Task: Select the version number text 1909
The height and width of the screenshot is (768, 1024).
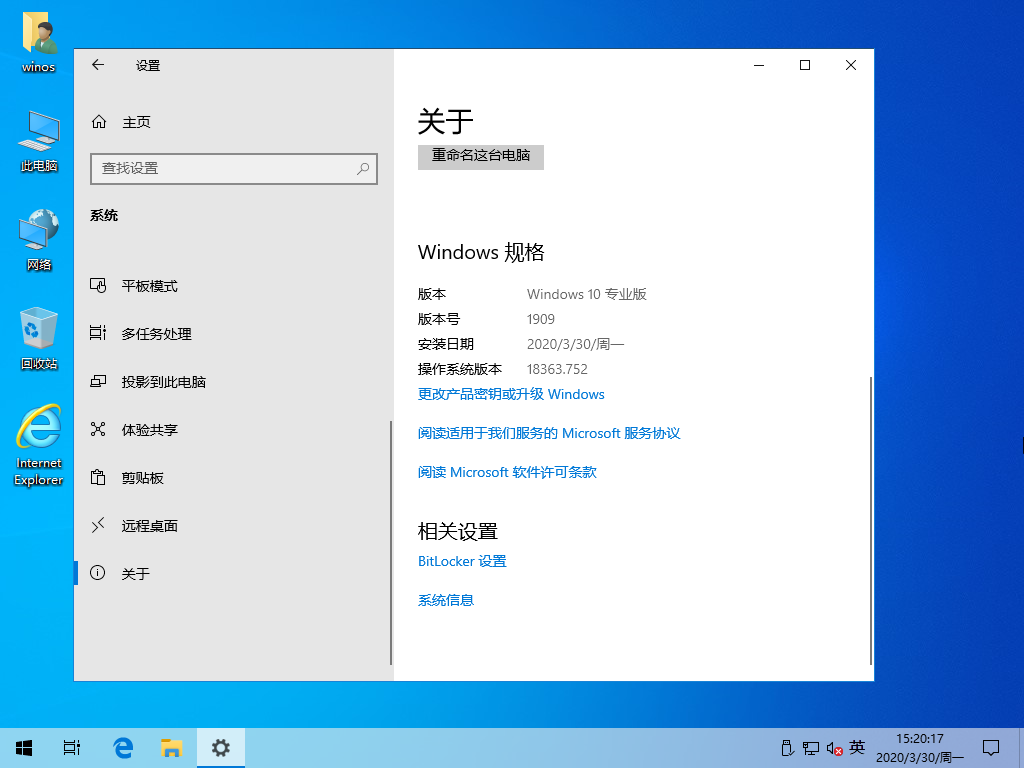Action: [541, 319]
